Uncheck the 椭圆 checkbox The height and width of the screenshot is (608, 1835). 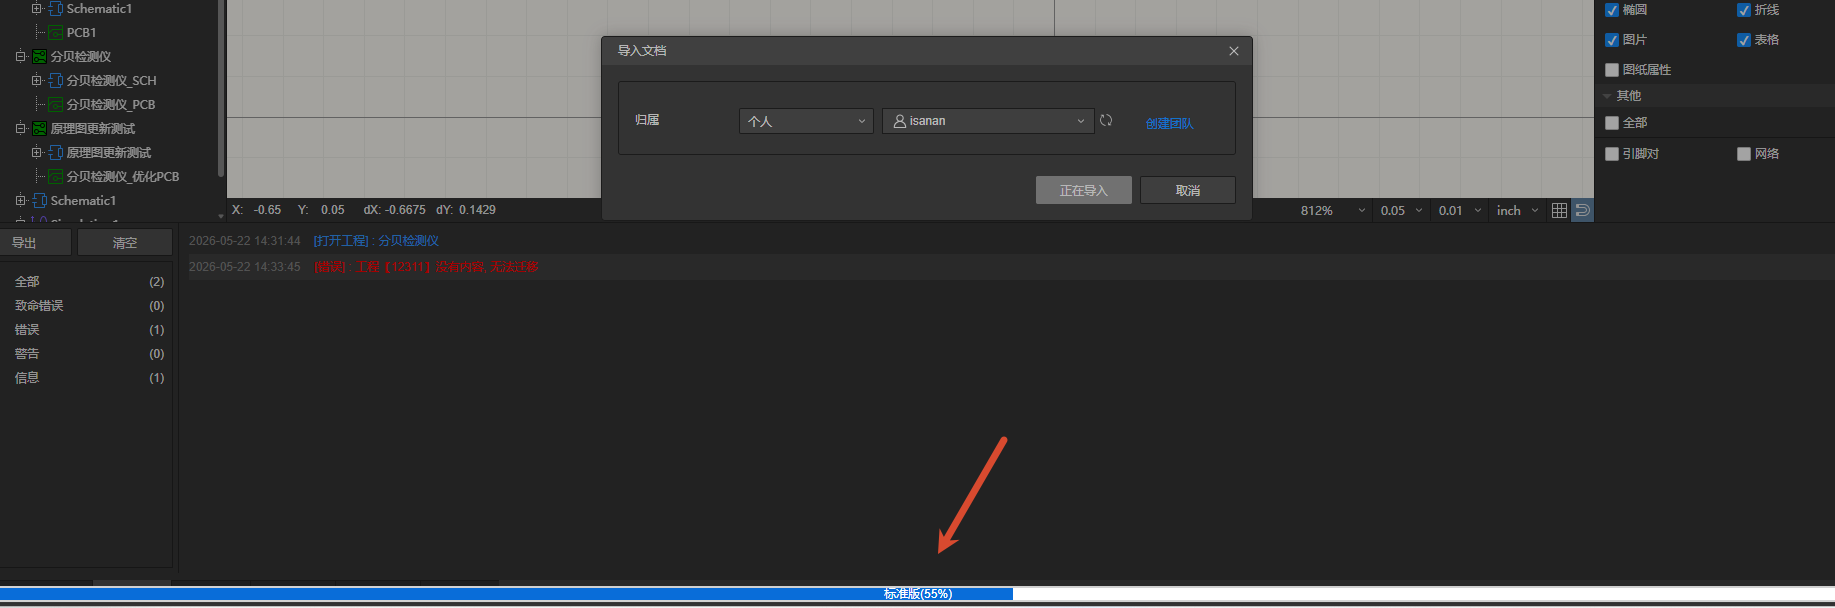tap(1612, 10)
